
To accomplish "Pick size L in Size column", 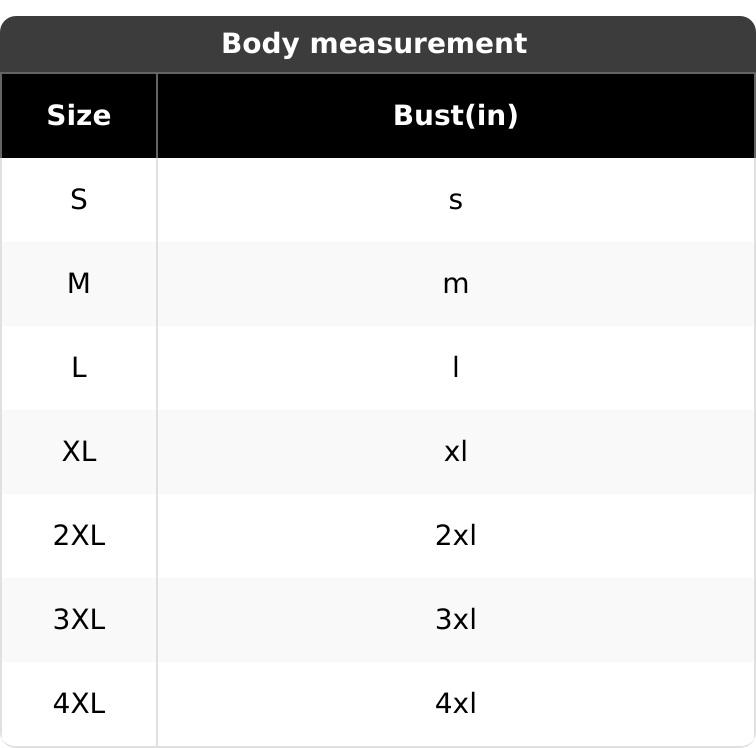I will (78, 368).
